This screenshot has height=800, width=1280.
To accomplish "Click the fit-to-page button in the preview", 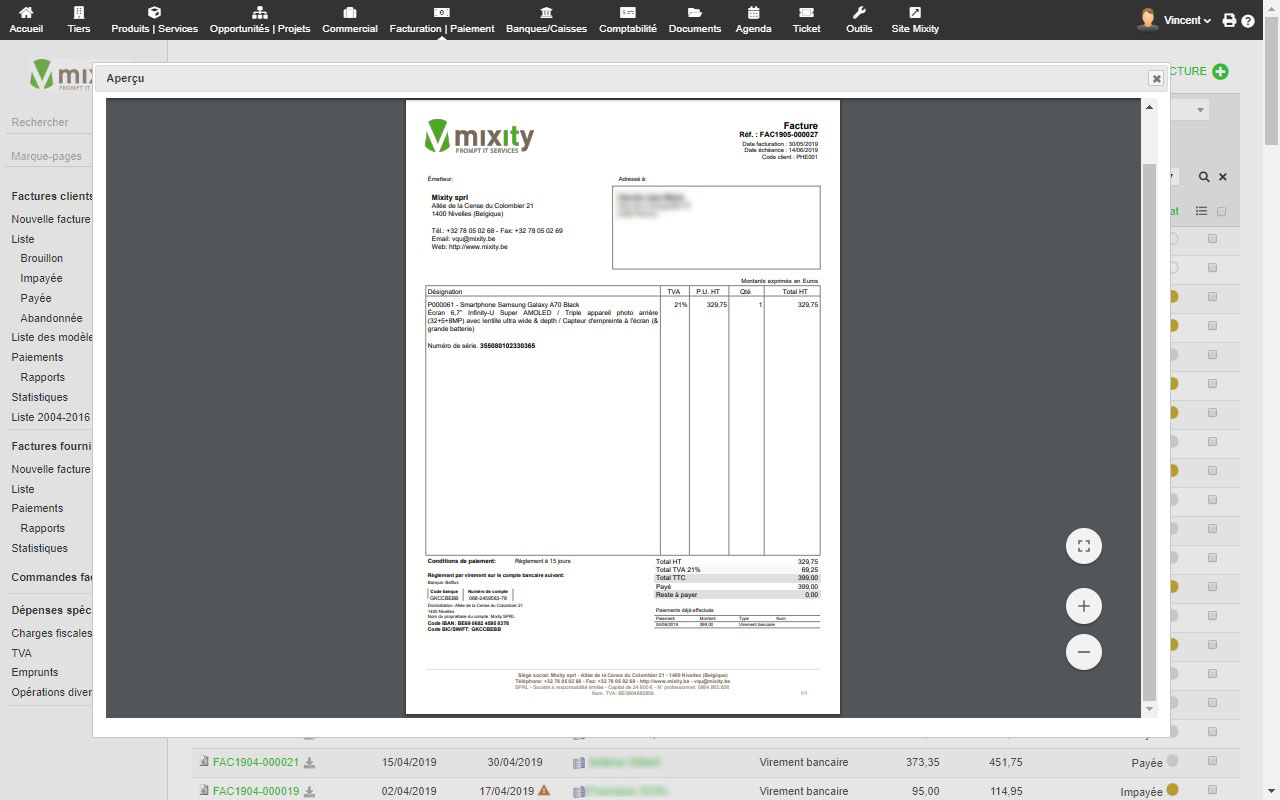I will pos(1083,546).
